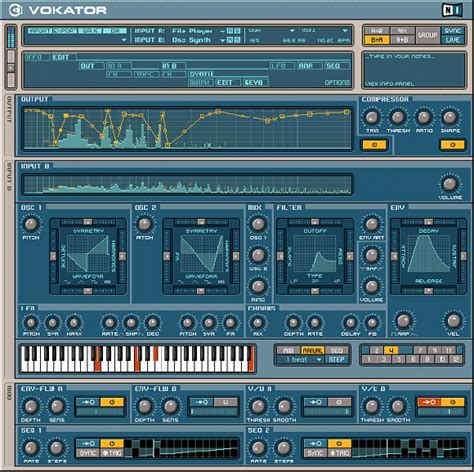Toggle SYNC in the SEQ 1 section
The image size is (474, 472).
click(x=88, y=453)
